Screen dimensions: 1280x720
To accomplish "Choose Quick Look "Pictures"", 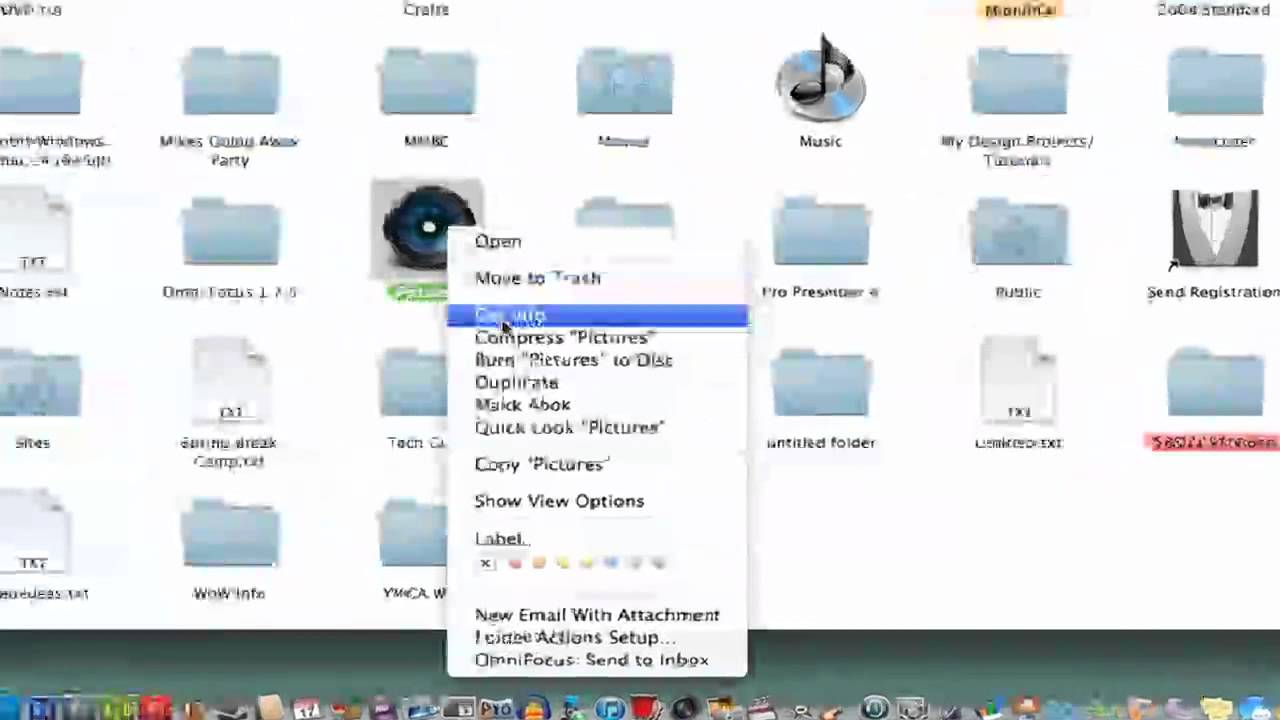I will (x=568, y=427).
